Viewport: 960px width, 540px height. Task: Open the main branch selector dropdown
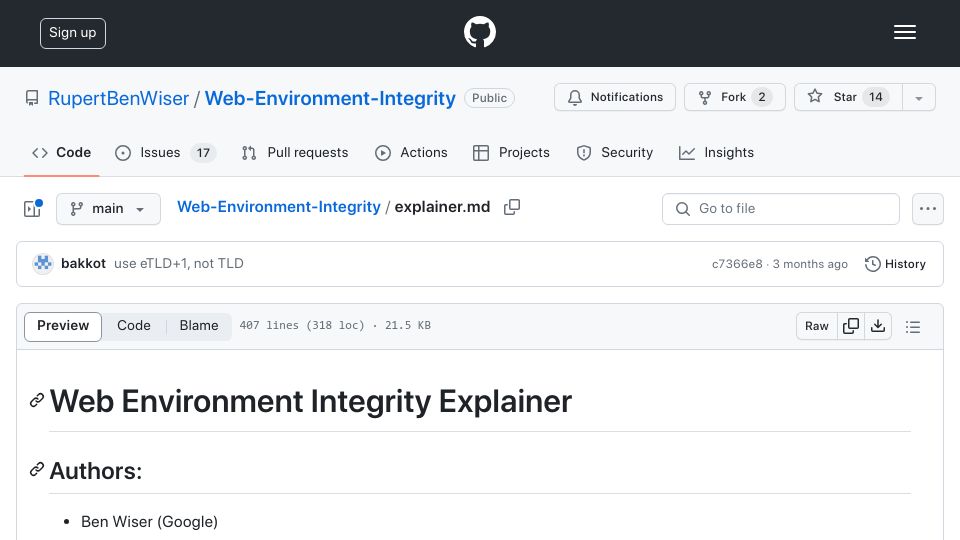point(108,209)
